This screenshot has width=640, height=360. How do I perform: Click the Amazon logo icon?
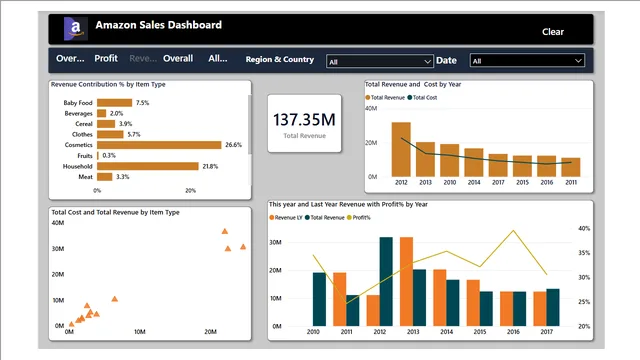pos(76,29)
